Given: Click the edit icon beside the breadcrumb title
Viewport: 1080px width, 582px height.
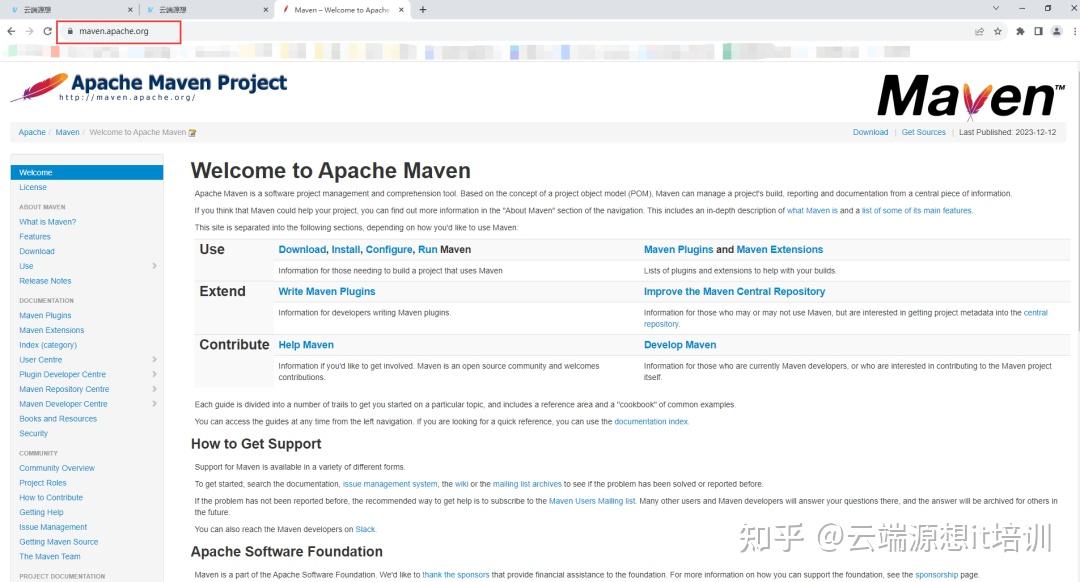Looking at the screenshot, I should tap(192, 131).
